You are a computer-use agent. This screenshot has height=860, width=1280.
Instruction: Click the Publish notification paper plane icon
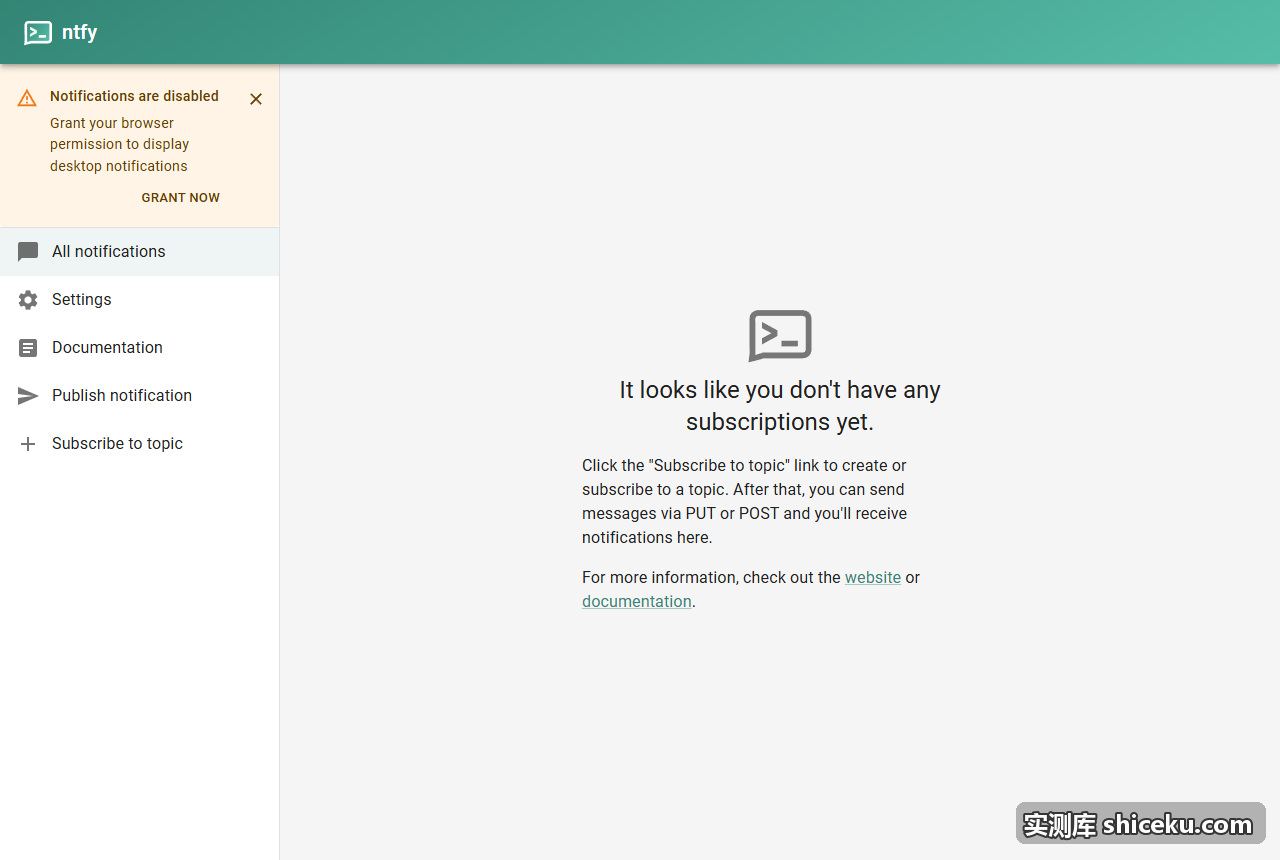tap(28, 396)
